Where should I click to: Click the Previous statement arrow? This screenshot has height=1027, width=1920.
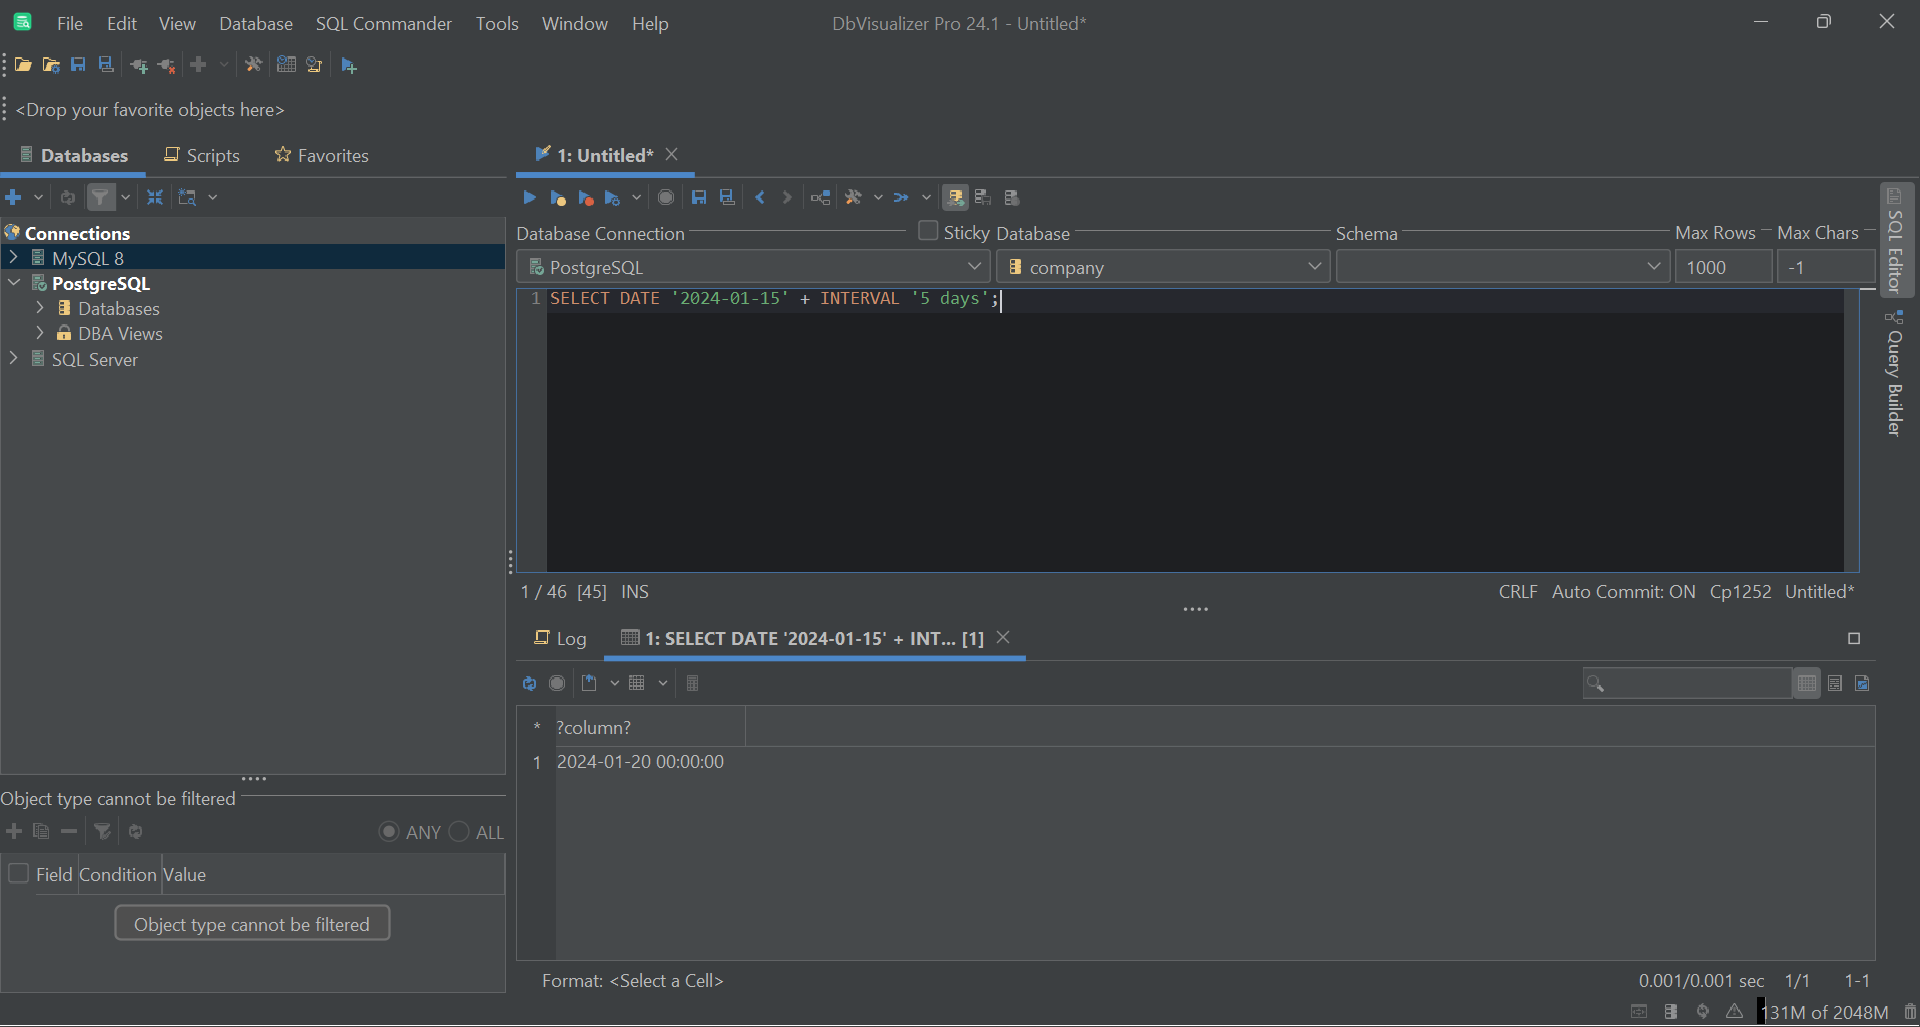click(761, 197)
